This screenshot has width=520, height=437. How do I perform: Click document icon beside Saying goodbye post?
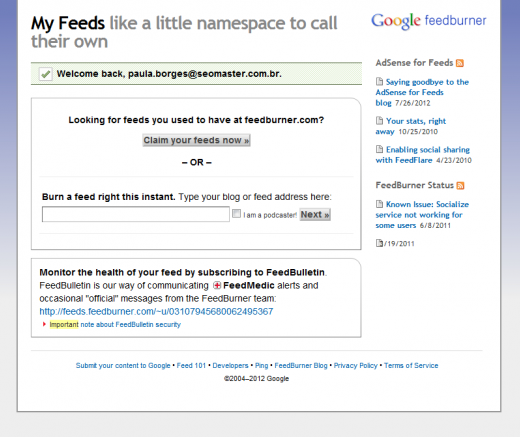coord(379,82)
